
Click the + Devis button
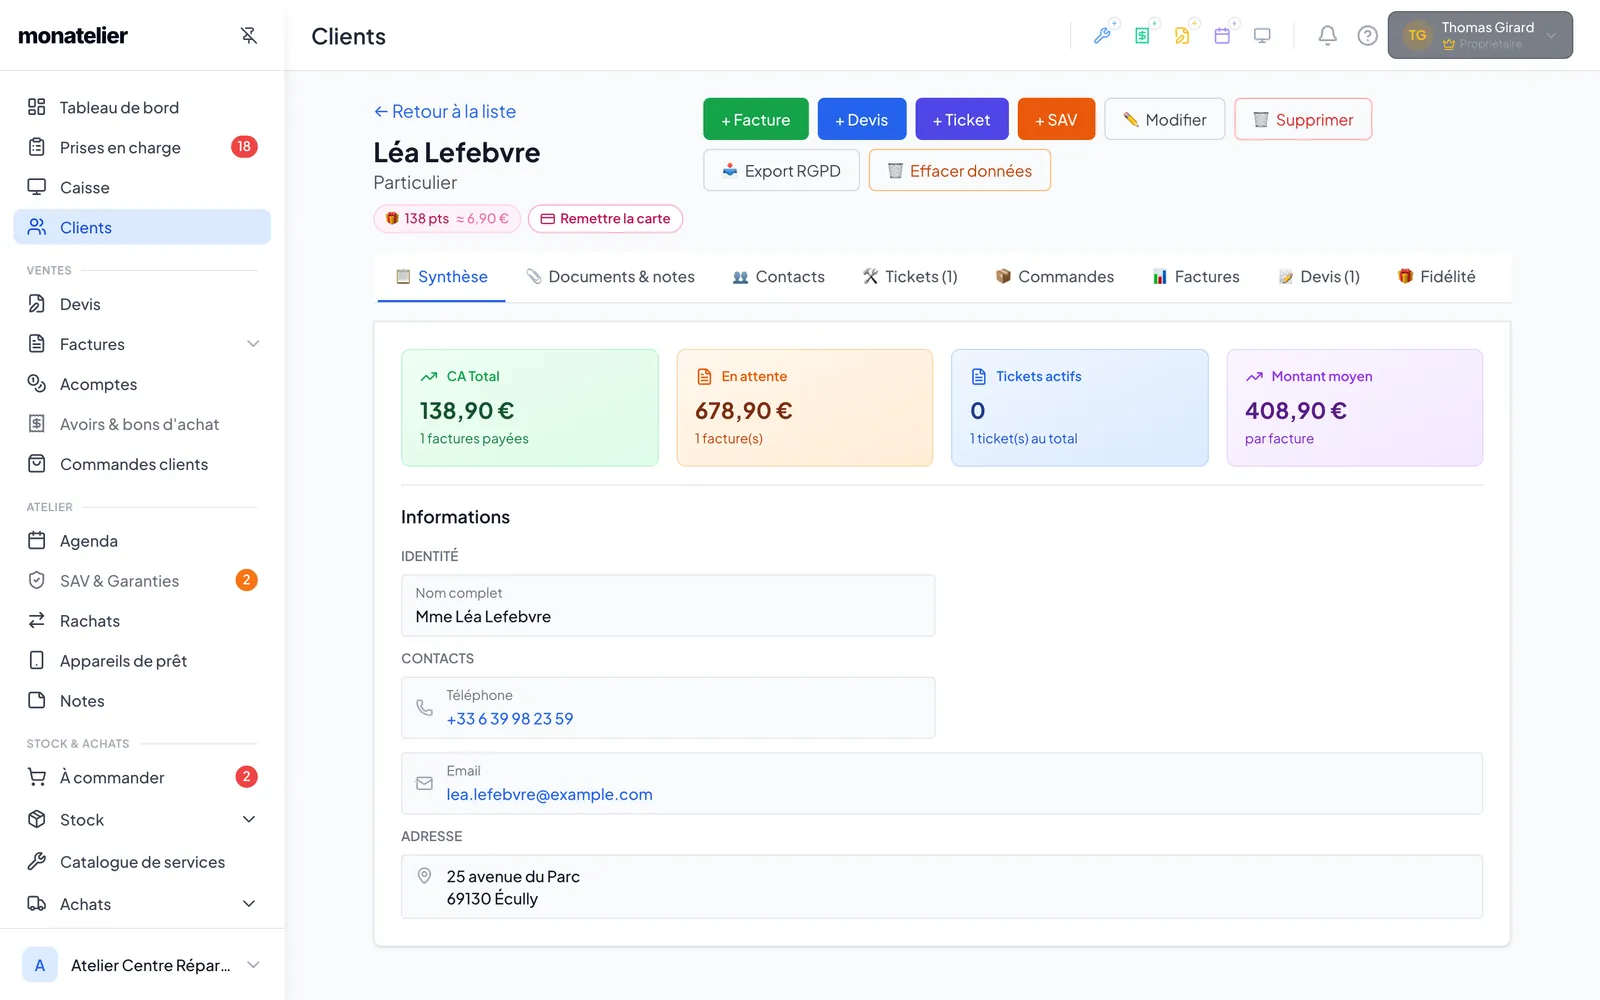tap(862, 119)
